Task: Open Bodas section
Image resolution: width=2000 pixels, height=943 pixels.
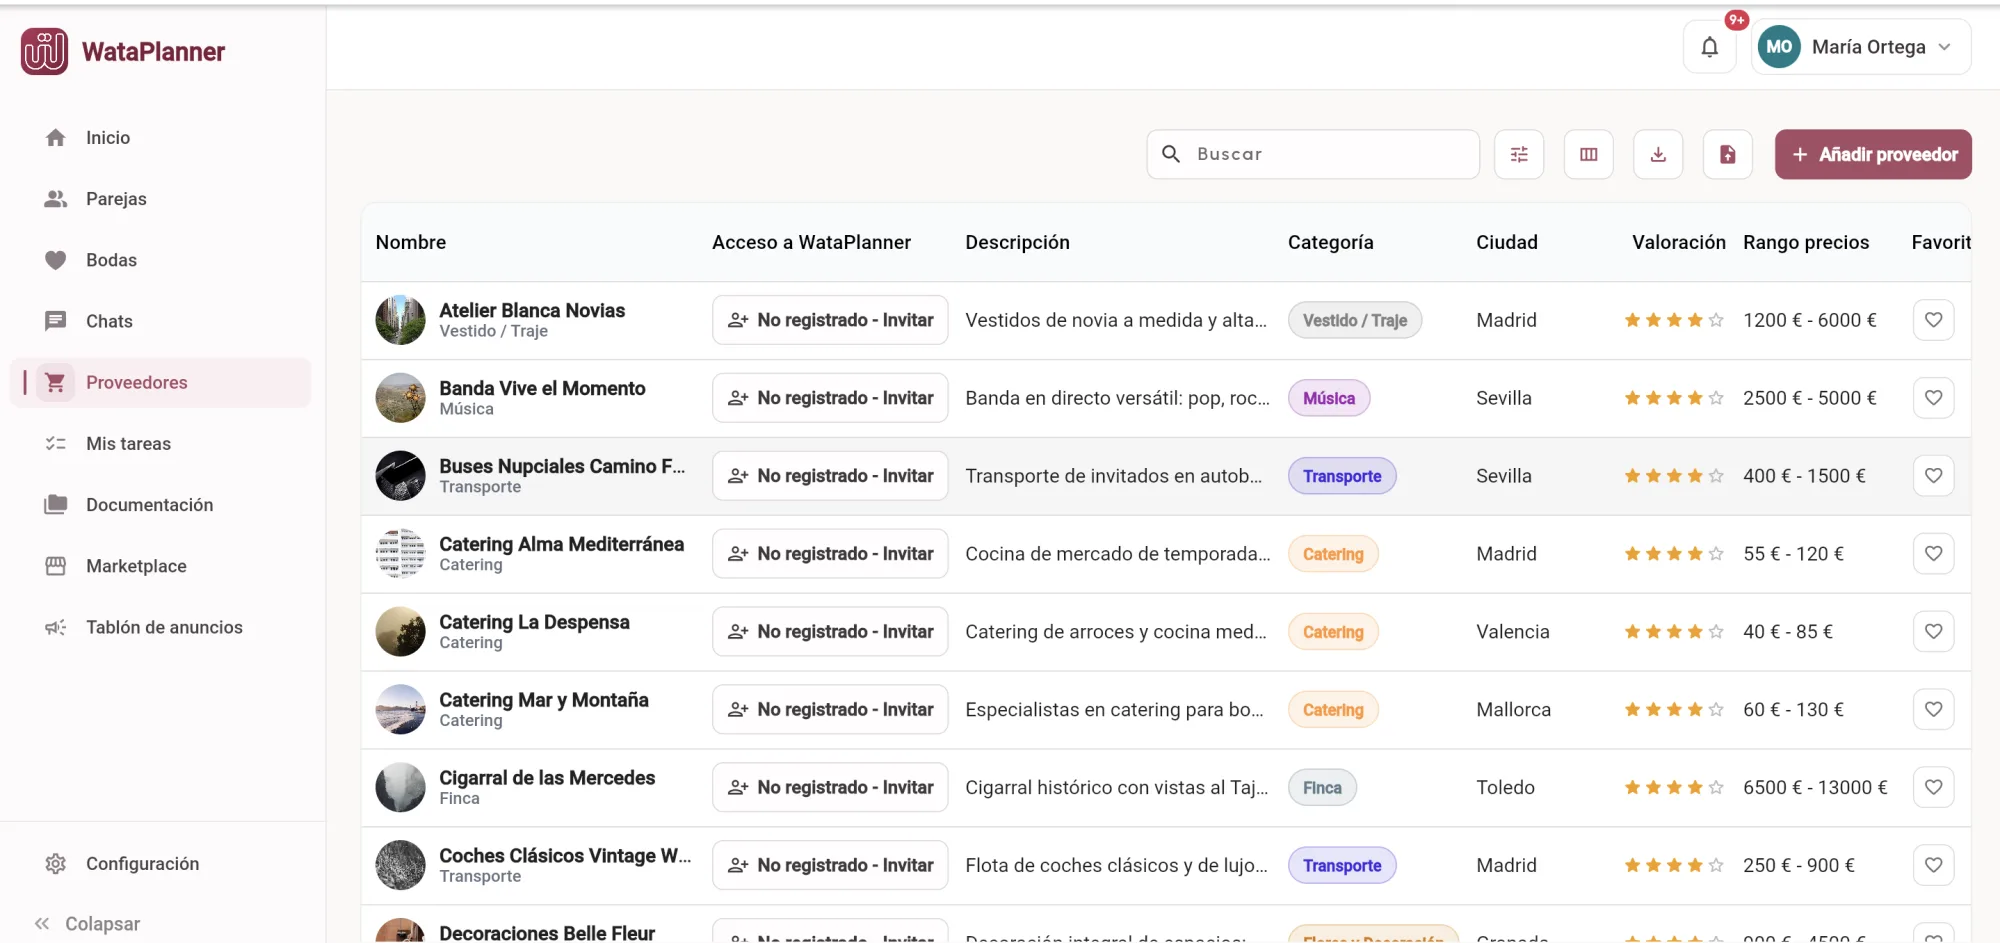Action: [x=160, y=260]
